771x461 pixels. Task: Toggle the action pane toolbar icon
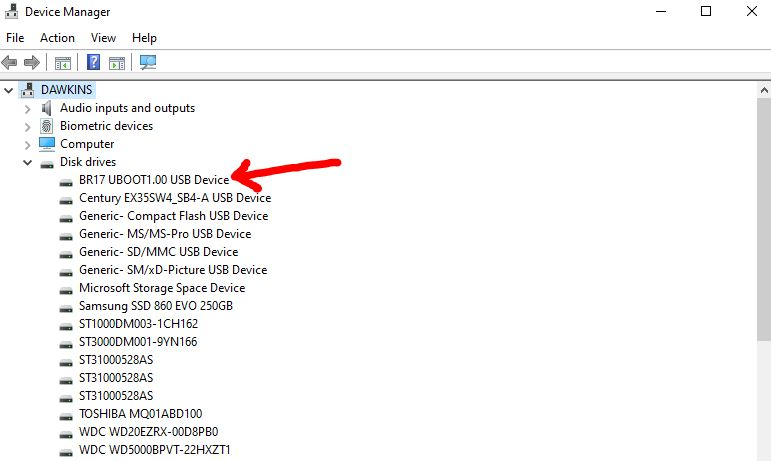[x=117, y=62]
